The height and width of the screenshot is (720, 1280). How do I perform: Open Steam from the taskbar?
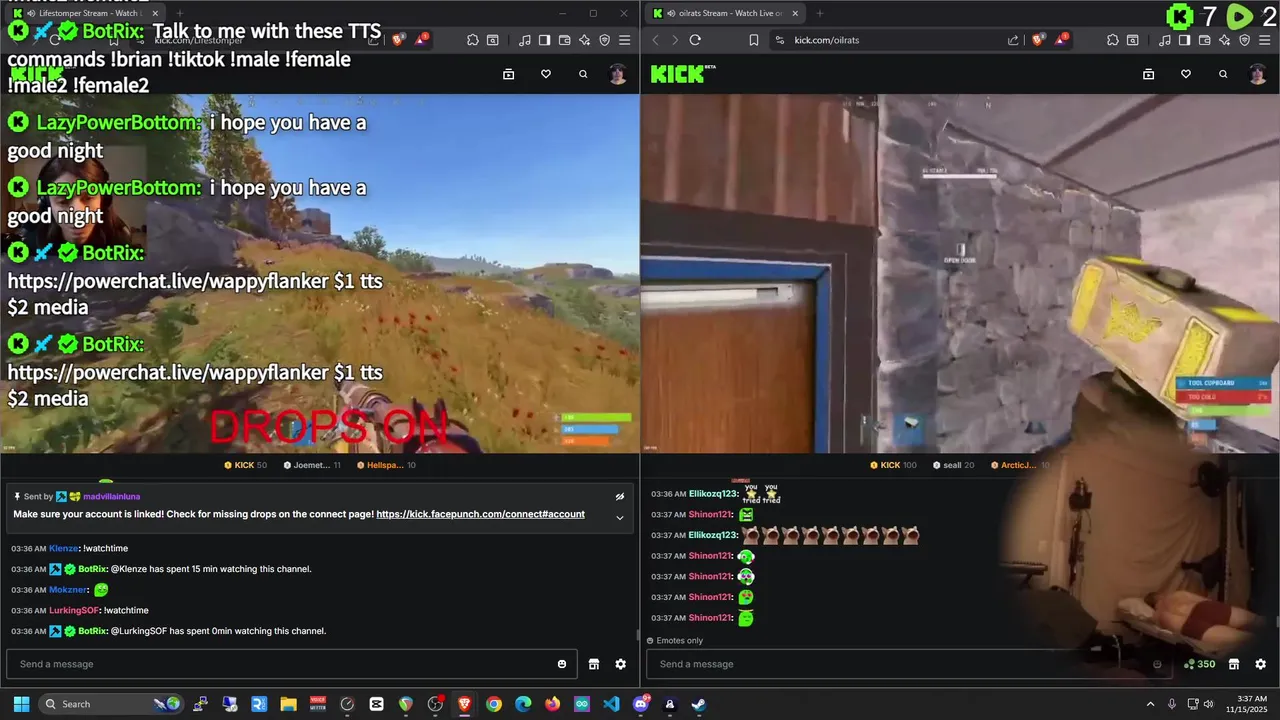pos(699,704)
